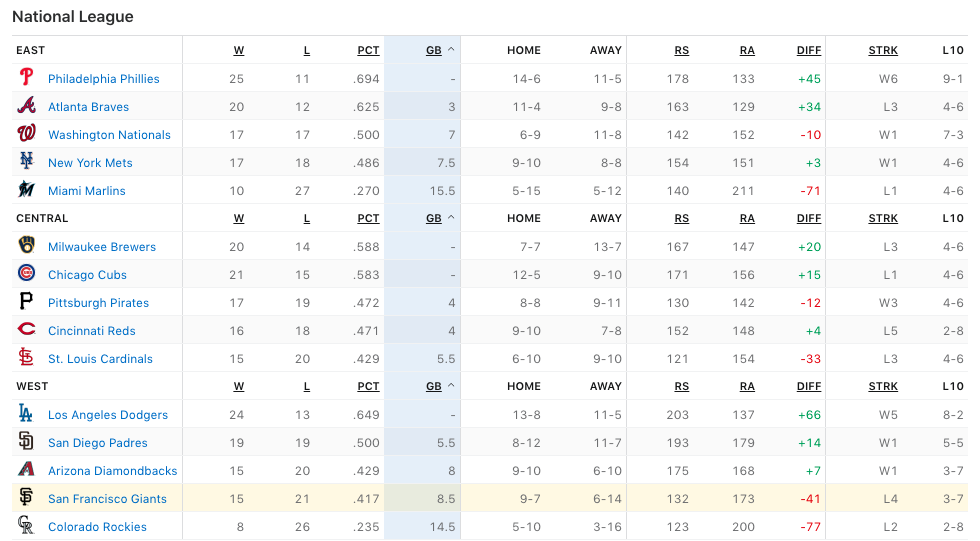Click the New York Mets logo
This screenshot has width=980, height=541.
(26, 162)
